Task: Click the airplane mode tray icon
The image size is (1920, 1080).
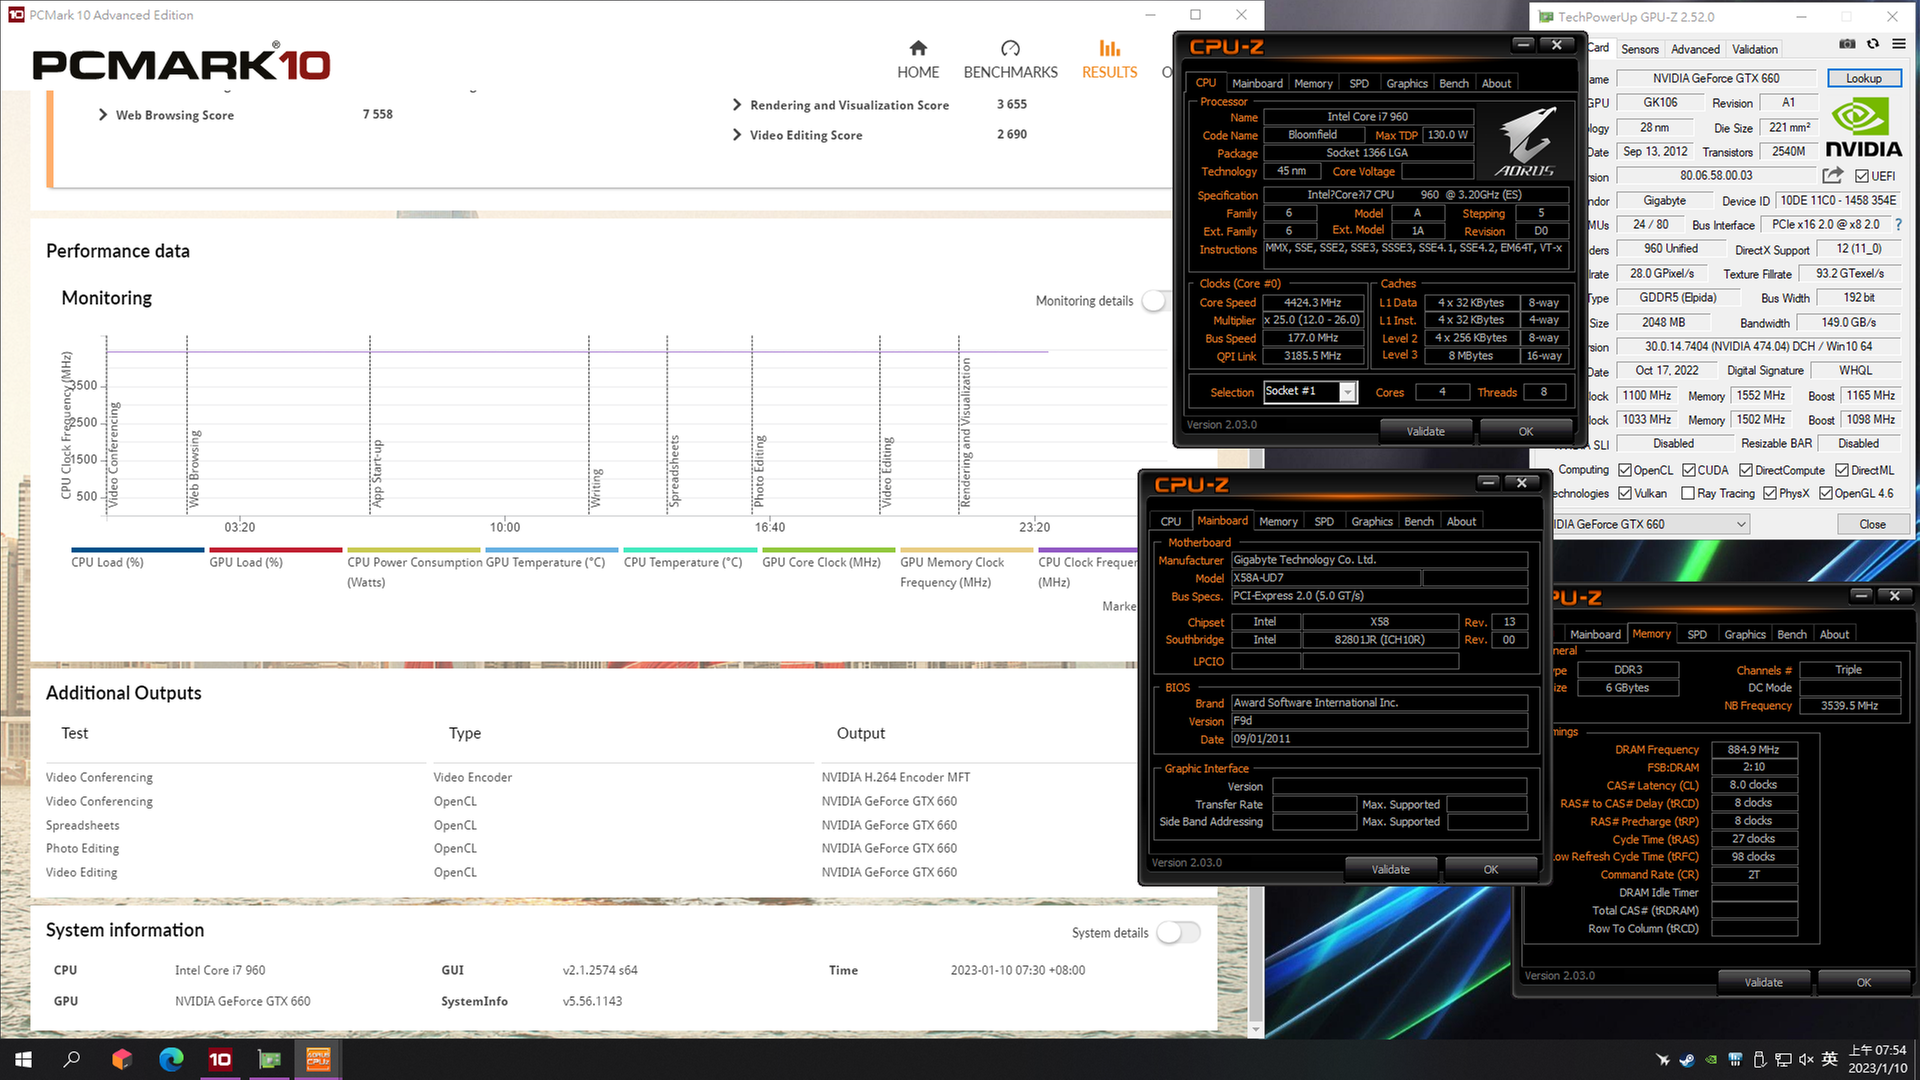Action: click(1662, 1060)
